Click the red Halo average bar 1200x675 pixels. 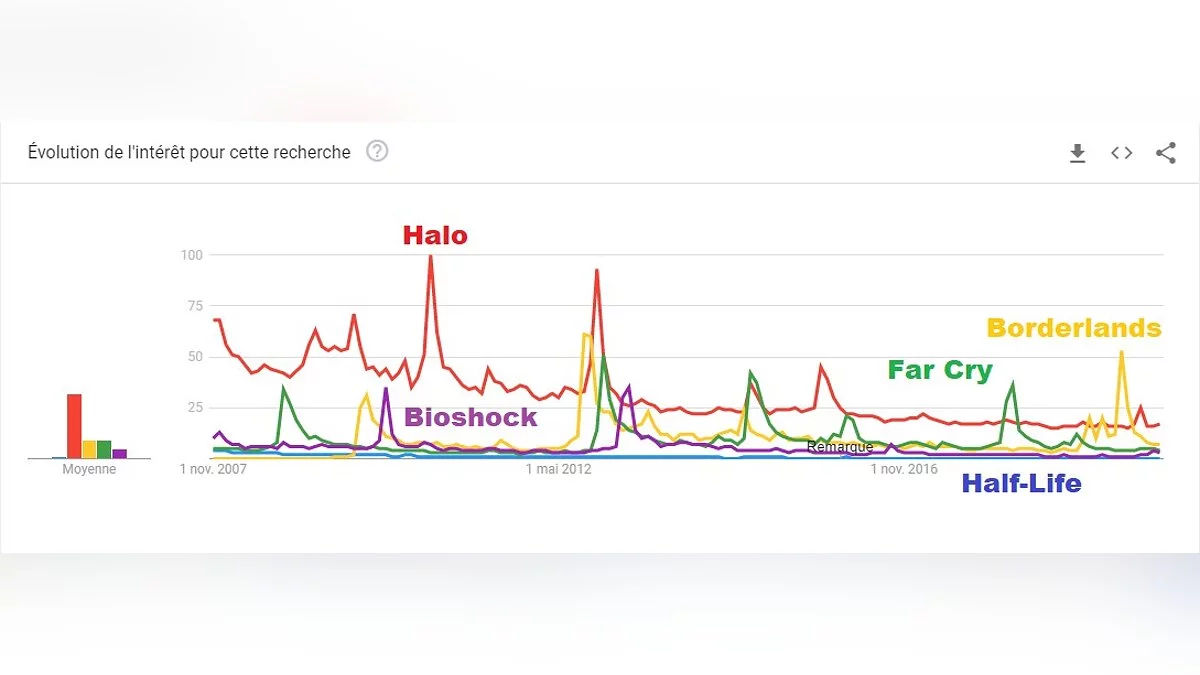click(74, 426)
